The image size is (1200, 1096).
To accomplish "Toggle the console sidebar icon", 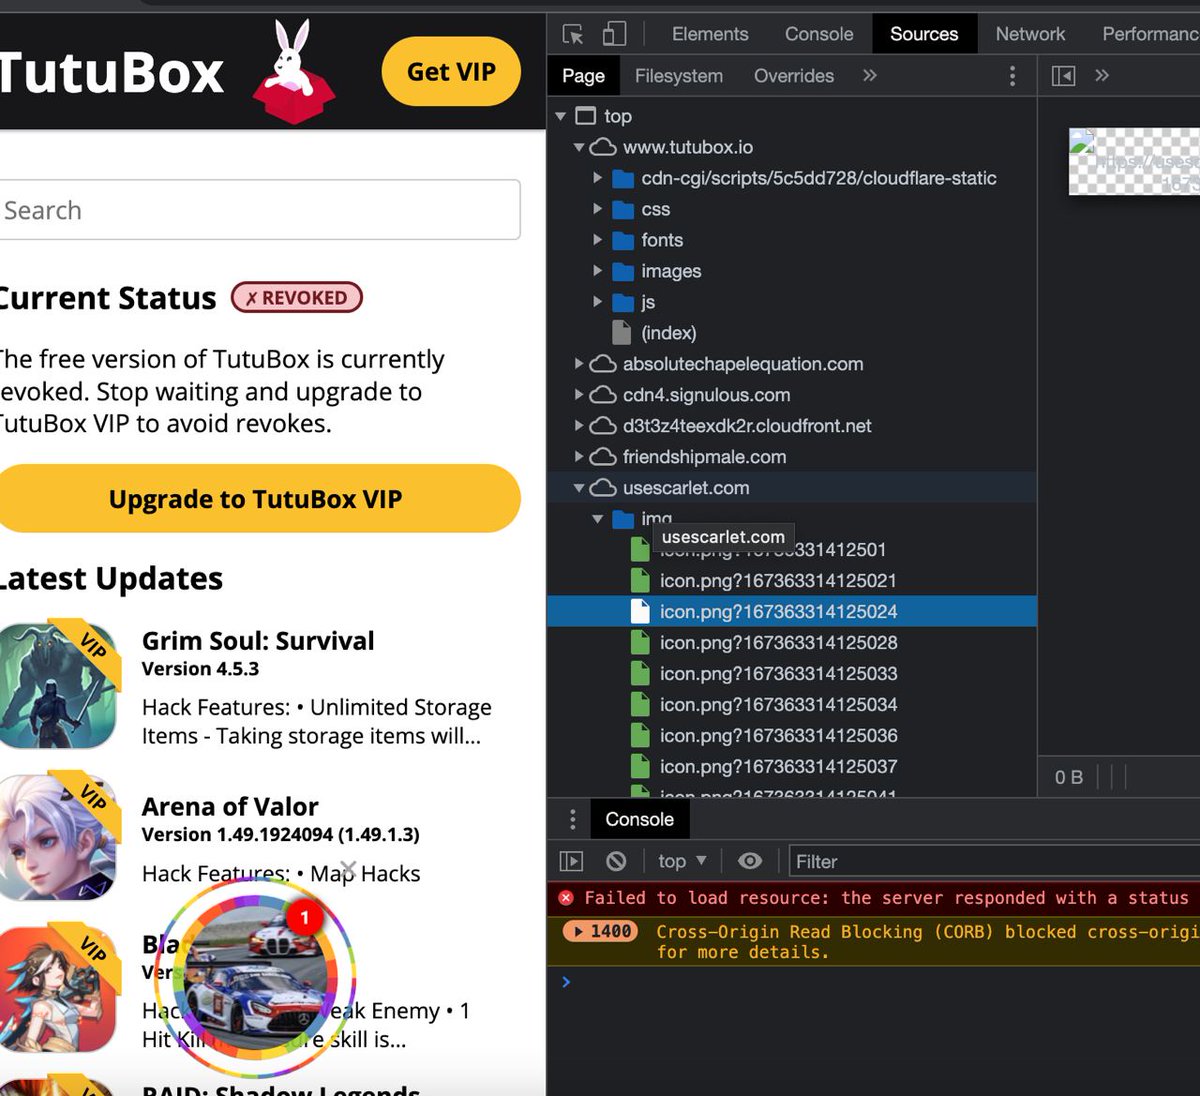I will click(x=571, y=861).
